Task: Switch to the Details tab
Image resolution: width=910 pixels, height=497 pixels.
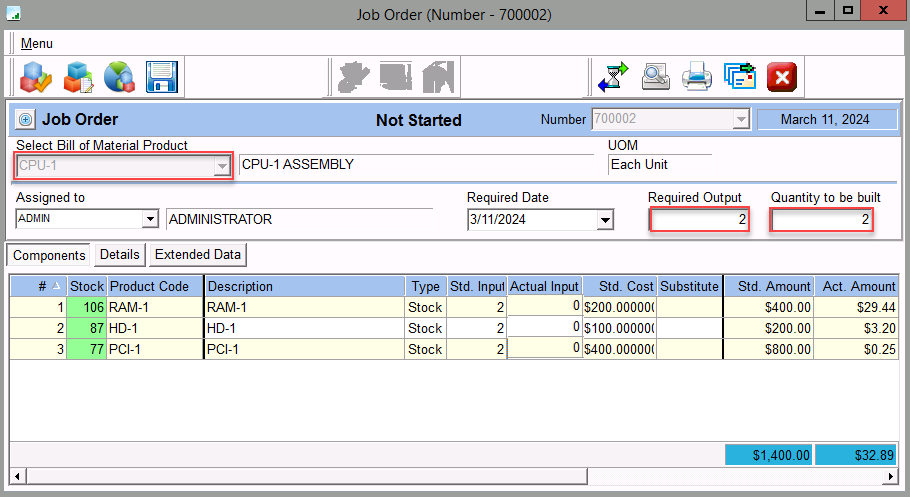Action: (x=119, y=255)
